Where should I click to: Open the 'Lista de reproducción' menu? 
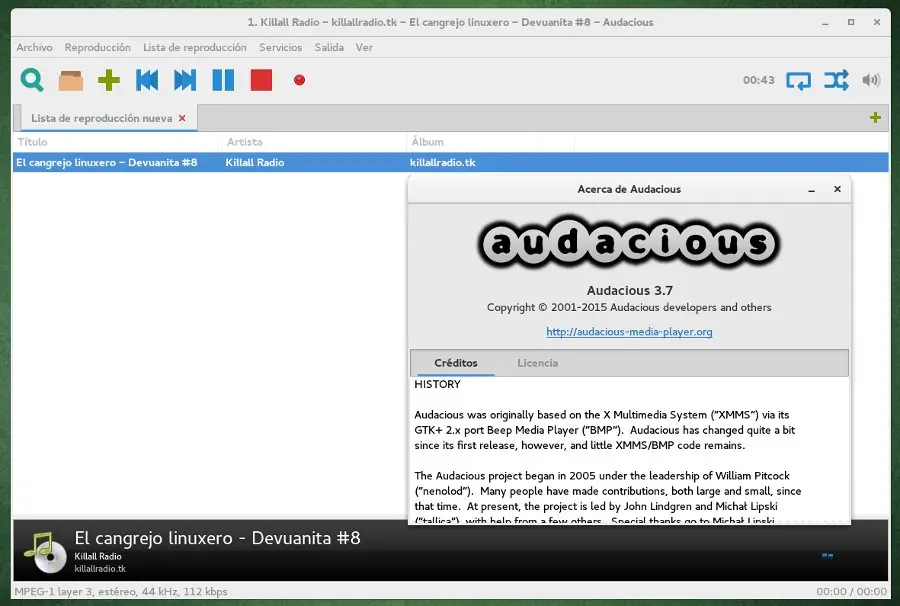[195, 48]
